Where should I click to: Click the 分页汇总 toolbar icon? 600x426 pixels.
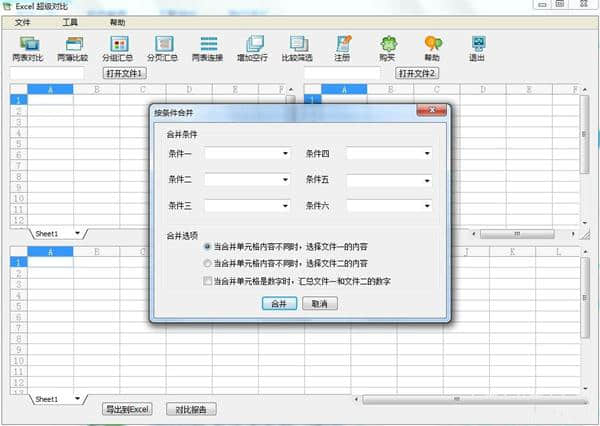(x=161, y=44)
